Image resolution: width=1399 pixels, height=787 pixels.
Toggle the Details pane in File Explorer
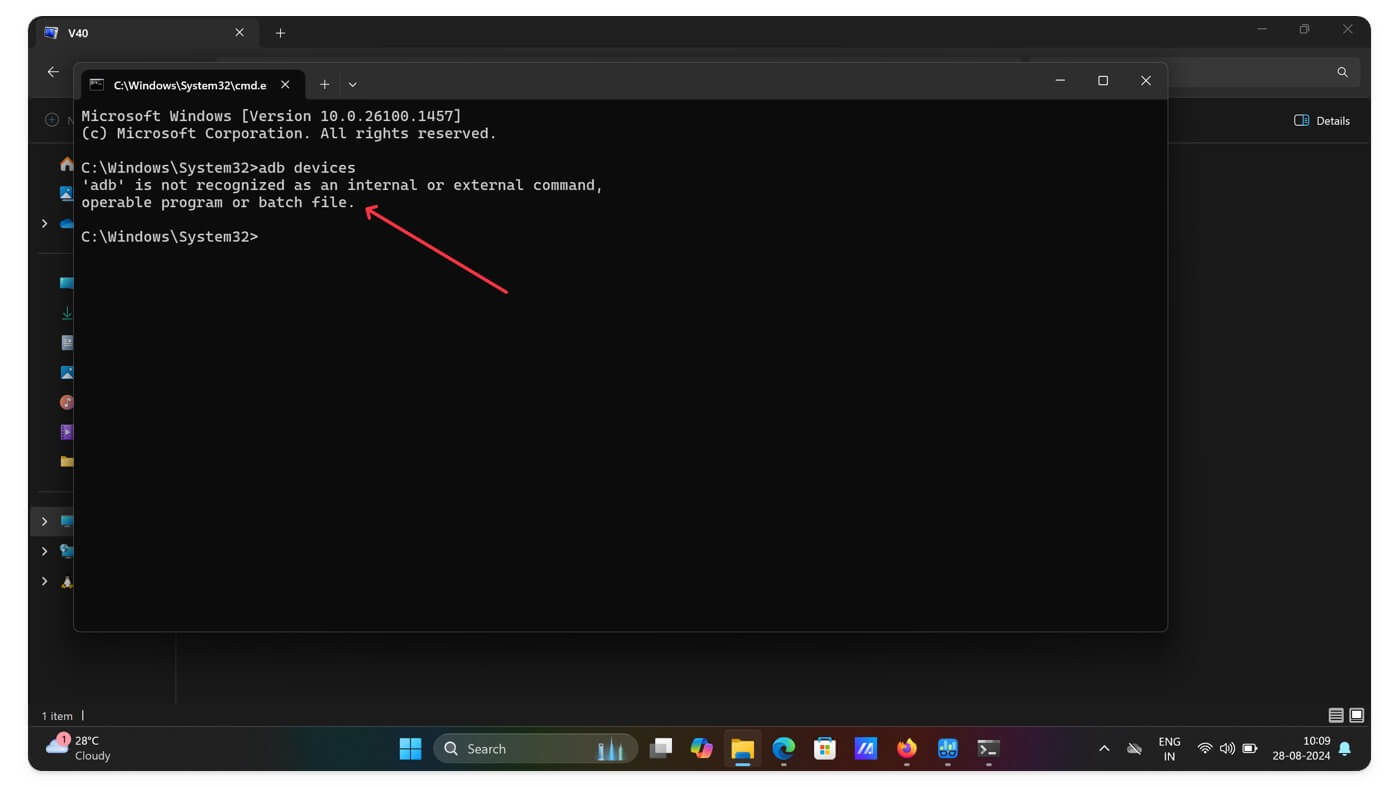click(1322, 121)
